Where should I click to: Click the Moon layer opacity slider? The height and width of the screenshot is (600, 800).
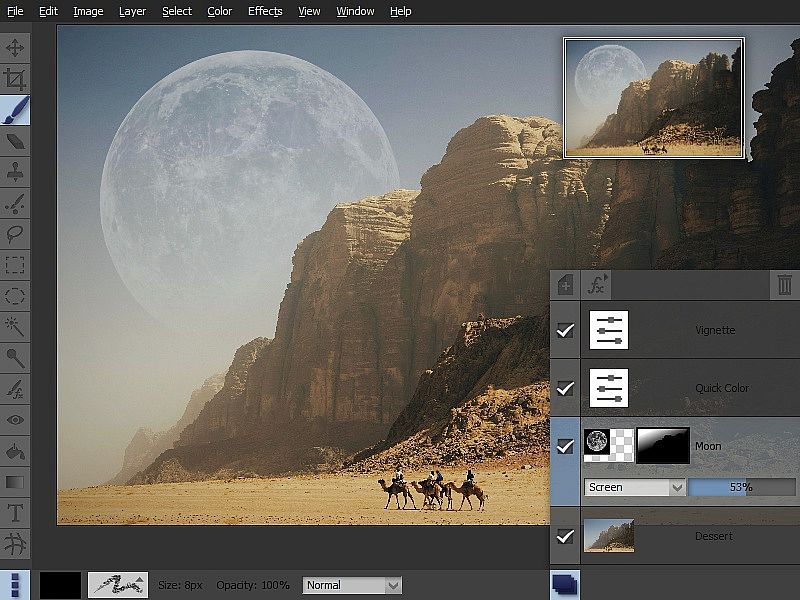(740, 487)
